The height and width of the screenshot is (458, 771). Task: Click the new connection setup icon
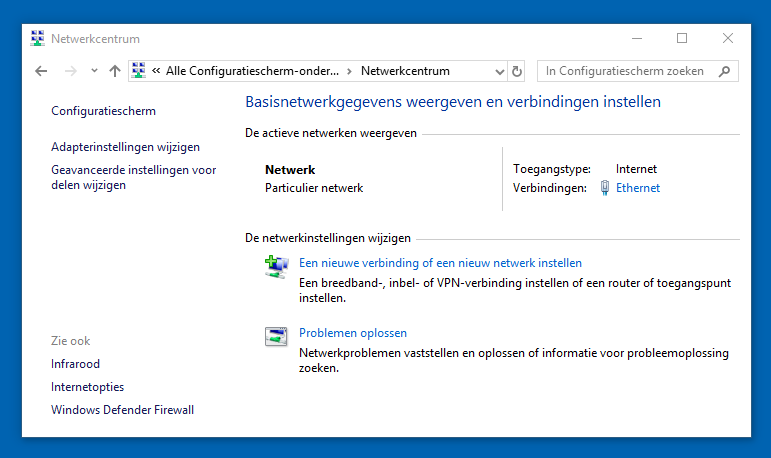point(276,267)
